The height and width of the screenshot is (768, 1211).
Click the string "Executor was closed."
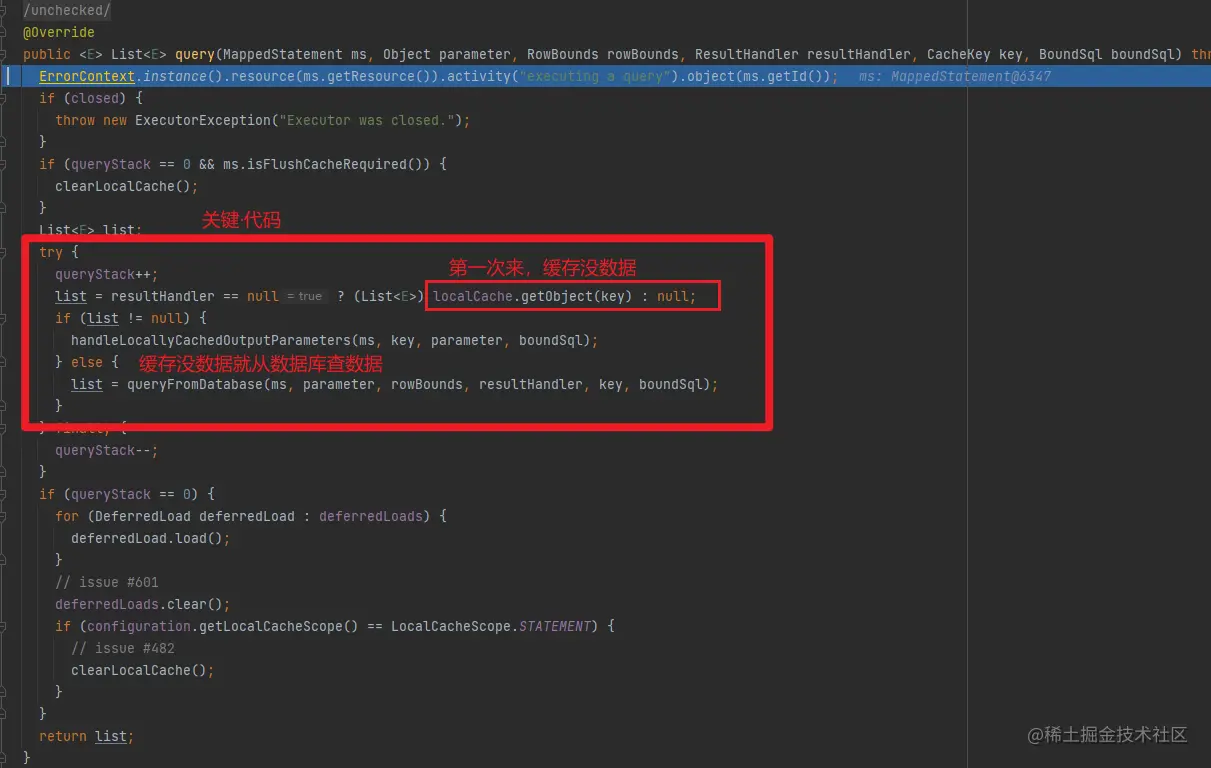click(x=366, y=120)
